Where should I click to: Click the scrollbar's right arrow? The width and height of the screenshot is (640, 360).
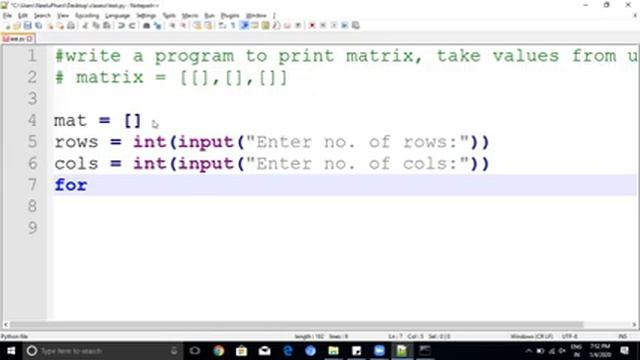coord(634,325)
